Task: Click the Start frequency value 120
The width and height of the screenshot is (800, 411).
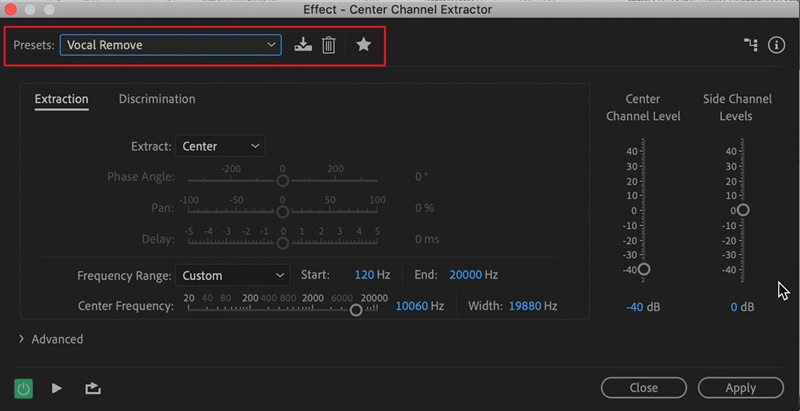Action: 364,275
